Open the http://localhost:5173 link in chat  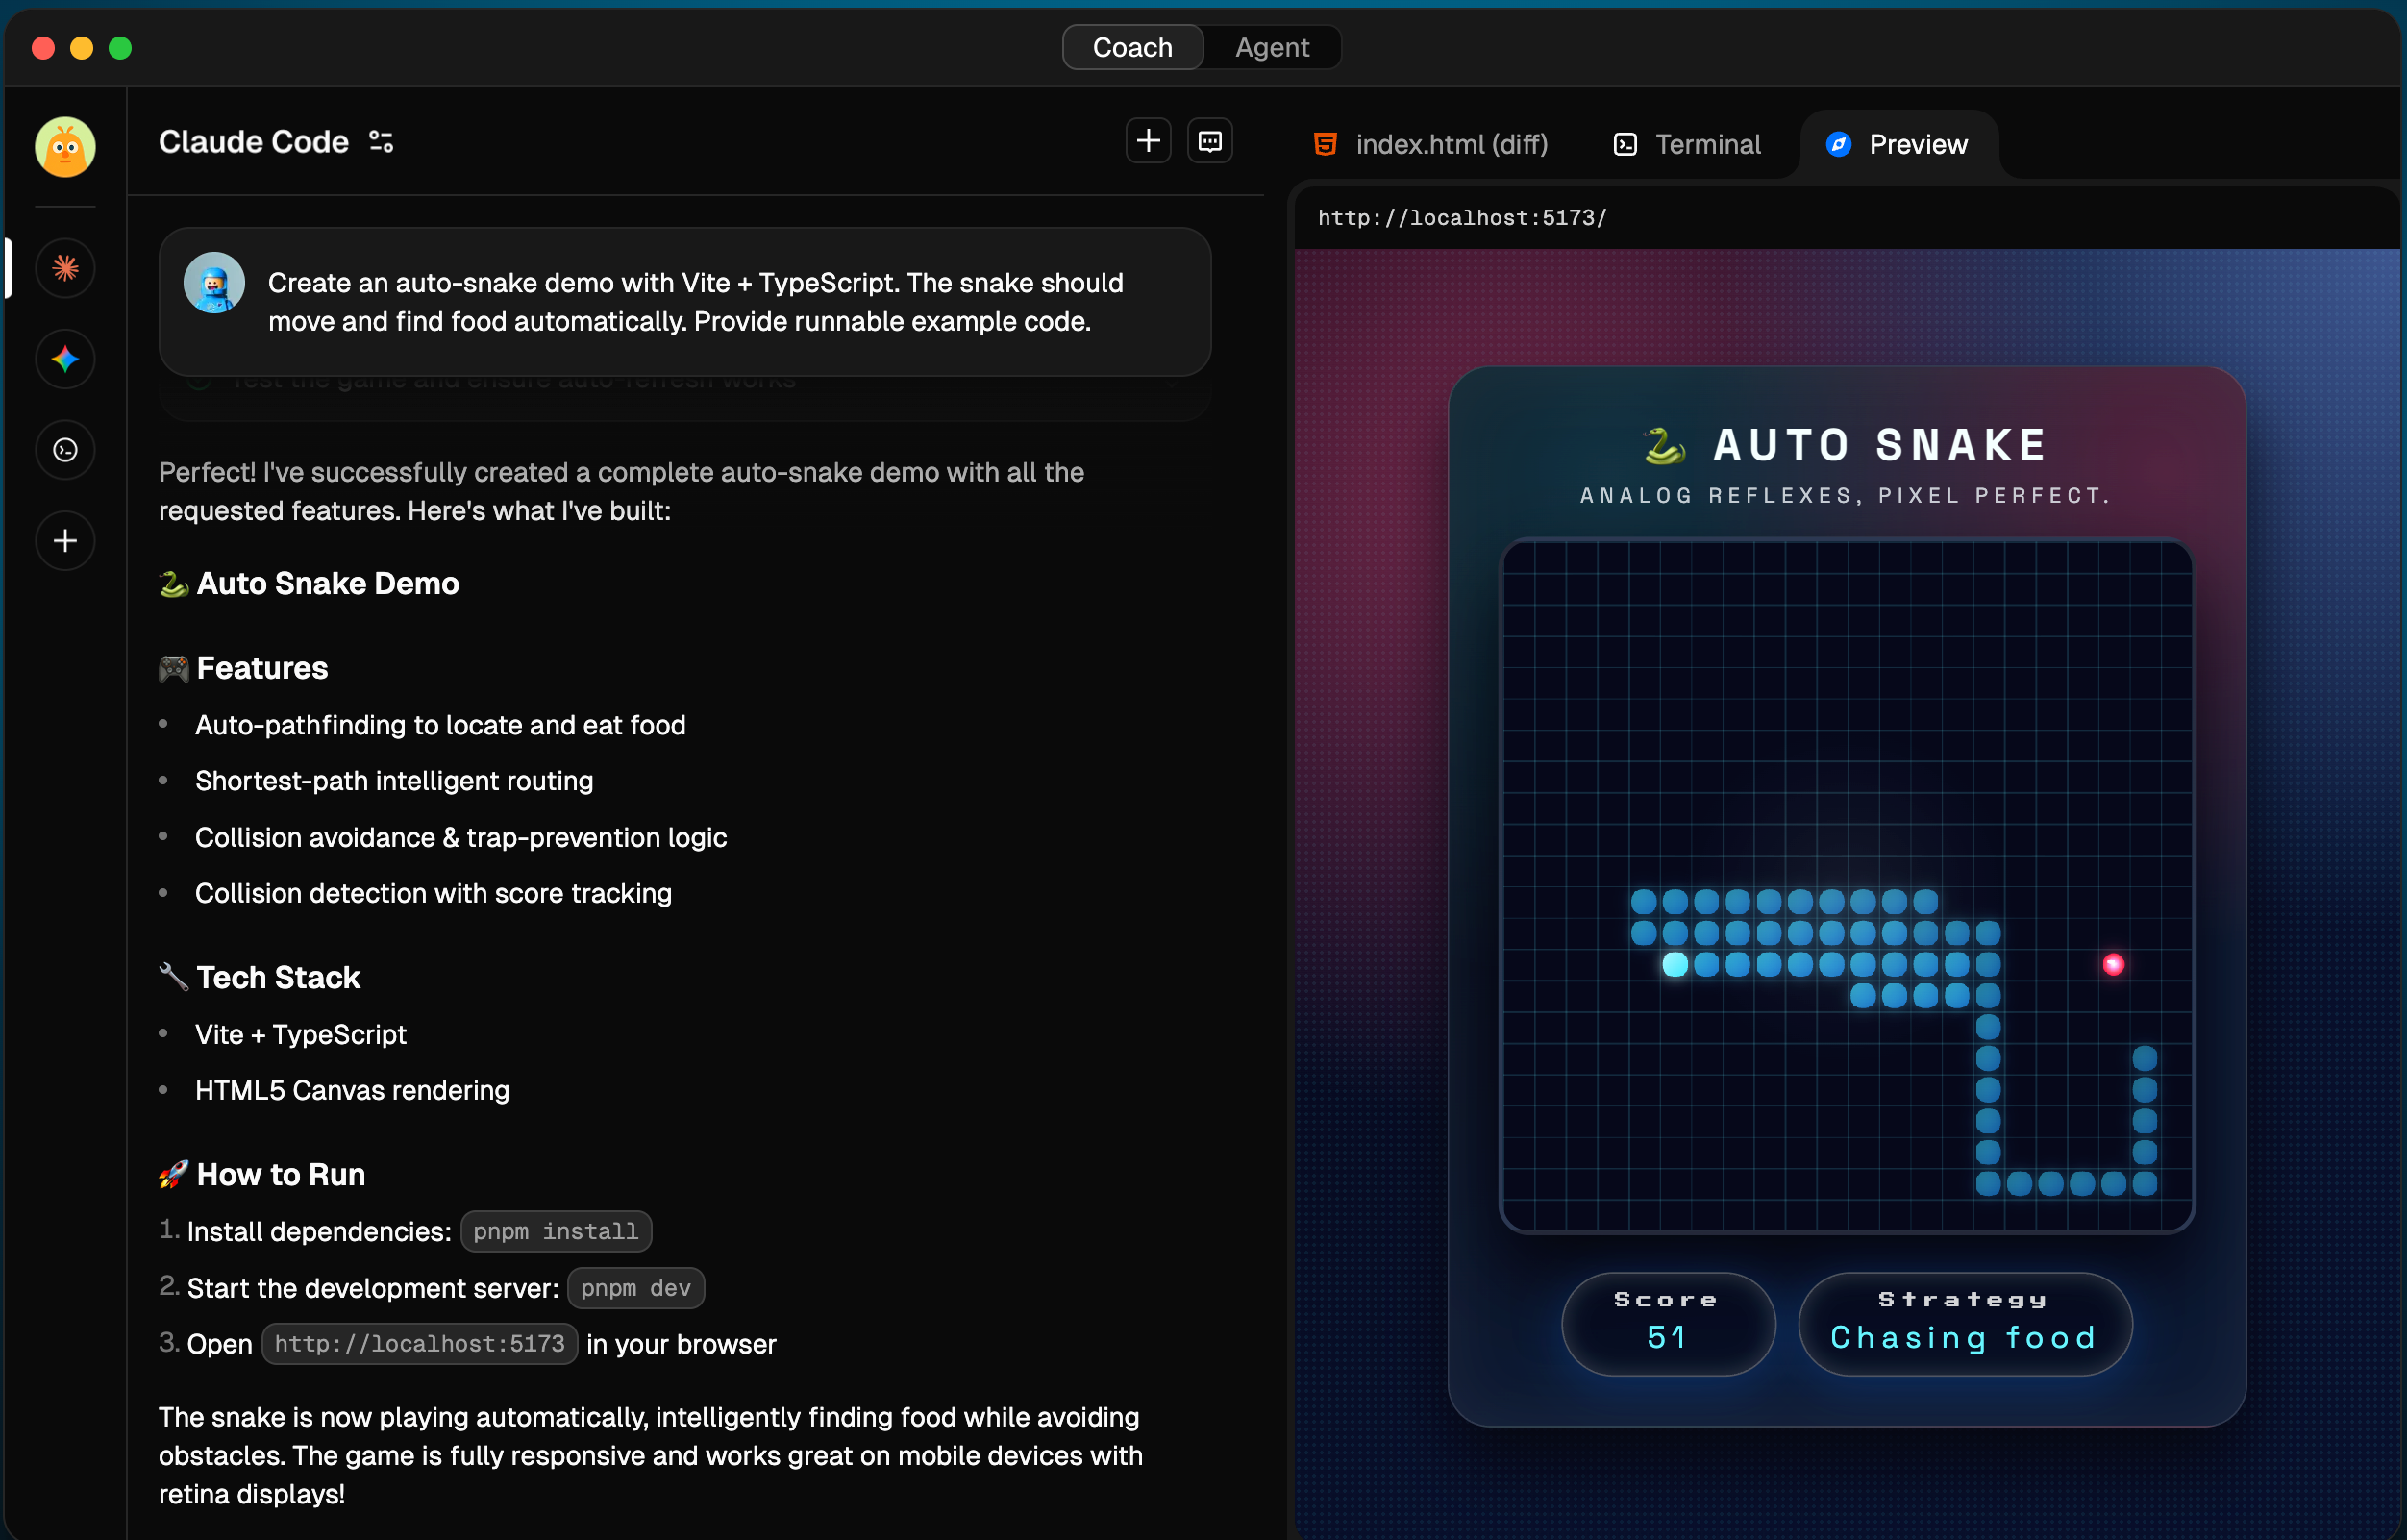(419, 1344)
